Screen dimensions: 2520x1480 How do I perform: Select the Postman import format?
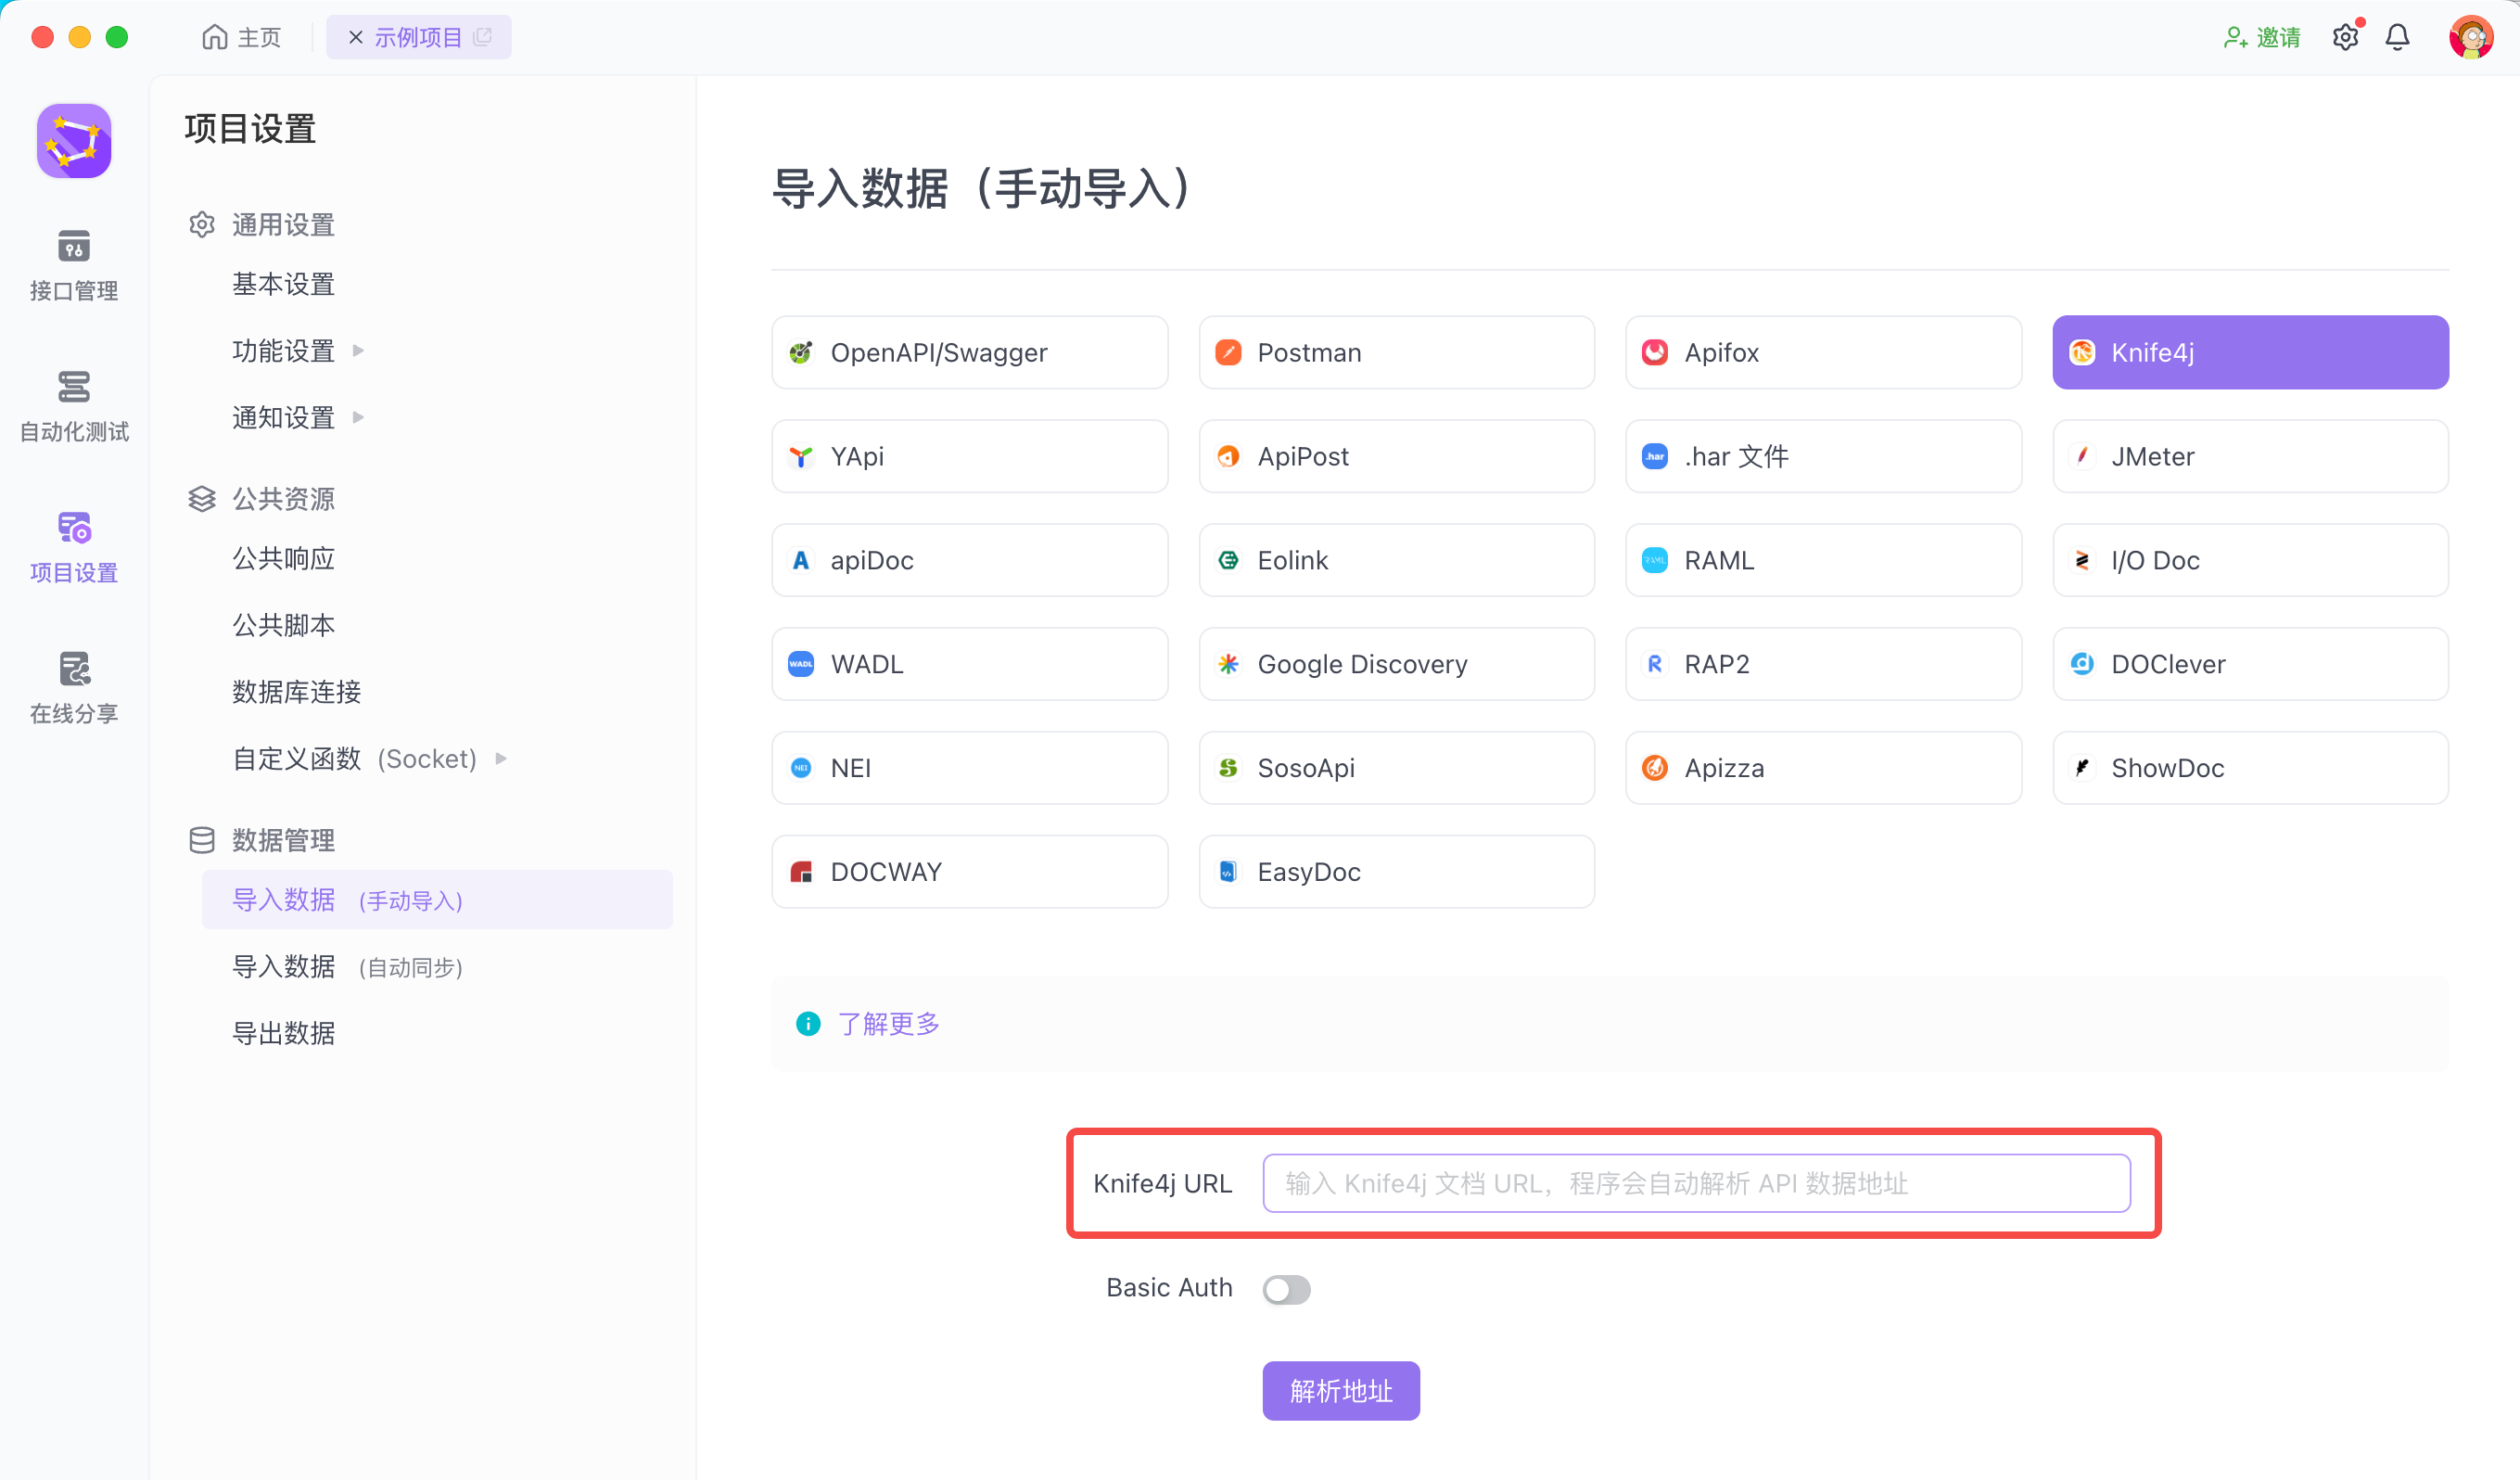[1396, 352]
